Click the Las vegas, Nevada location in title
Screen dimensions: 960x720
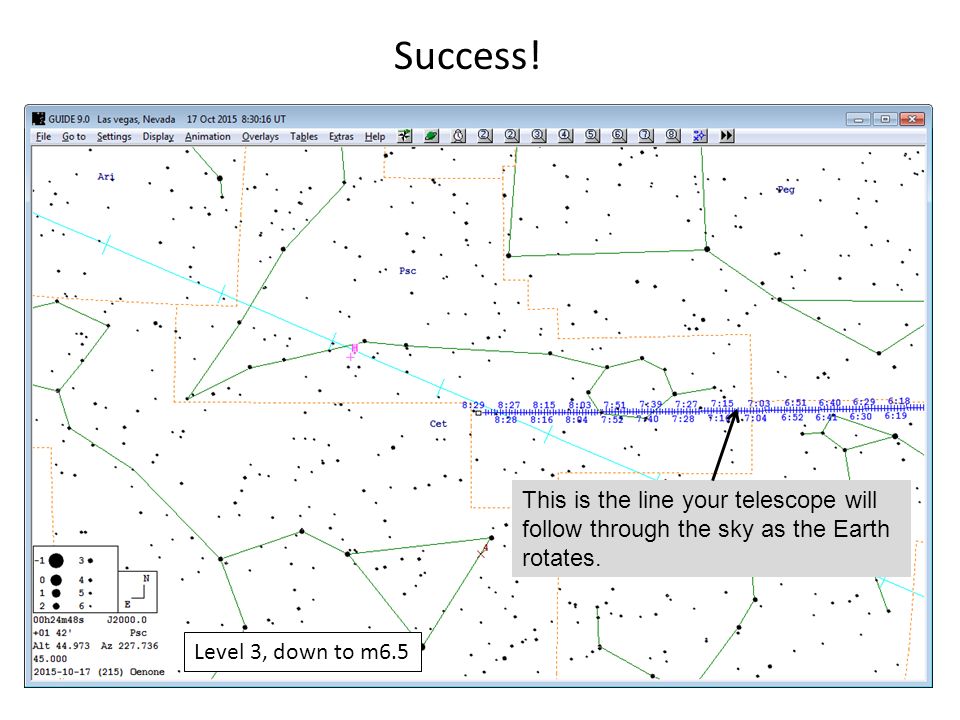click(136, 119)
